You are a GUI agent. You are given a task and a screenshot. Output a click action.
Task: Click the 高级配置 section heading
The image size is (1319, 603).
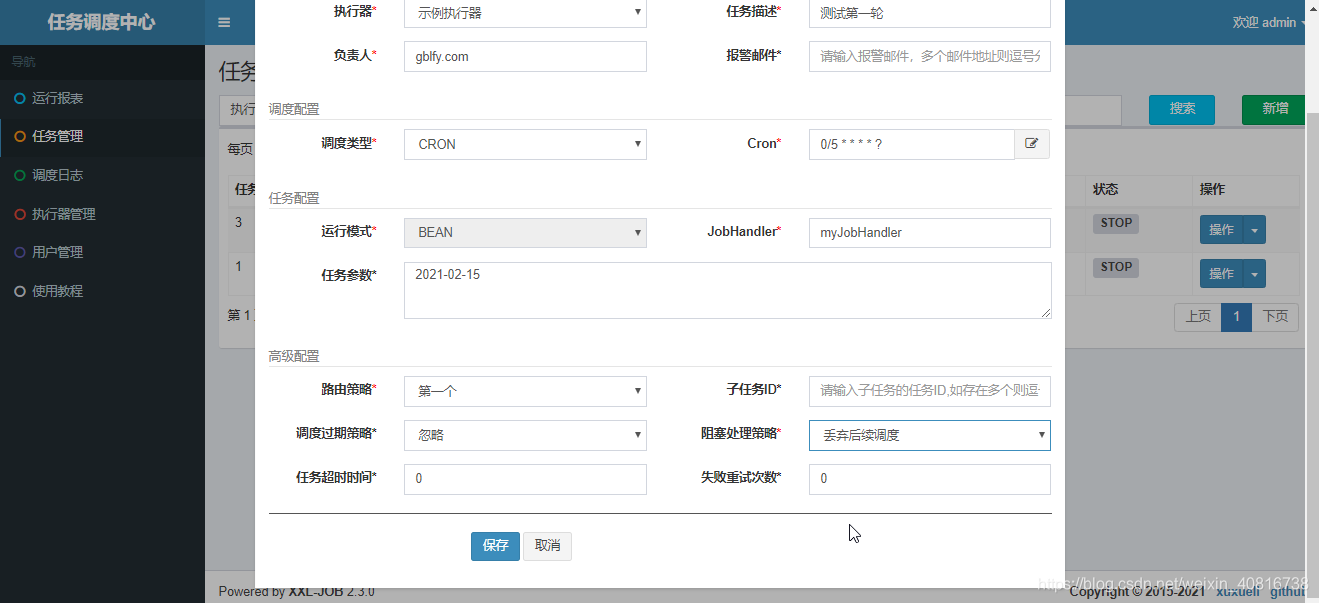click(x=293, y=356)
